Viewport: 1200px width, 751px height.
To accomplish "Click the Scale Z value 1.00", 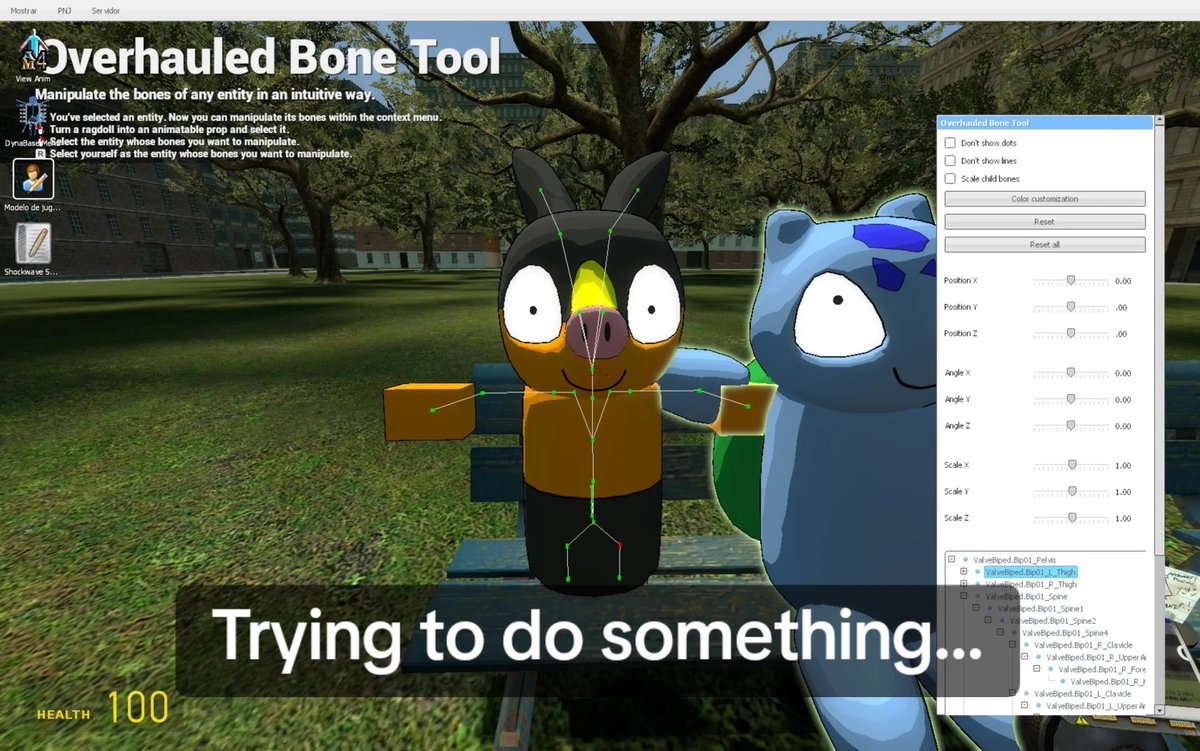I will 1123,518.
